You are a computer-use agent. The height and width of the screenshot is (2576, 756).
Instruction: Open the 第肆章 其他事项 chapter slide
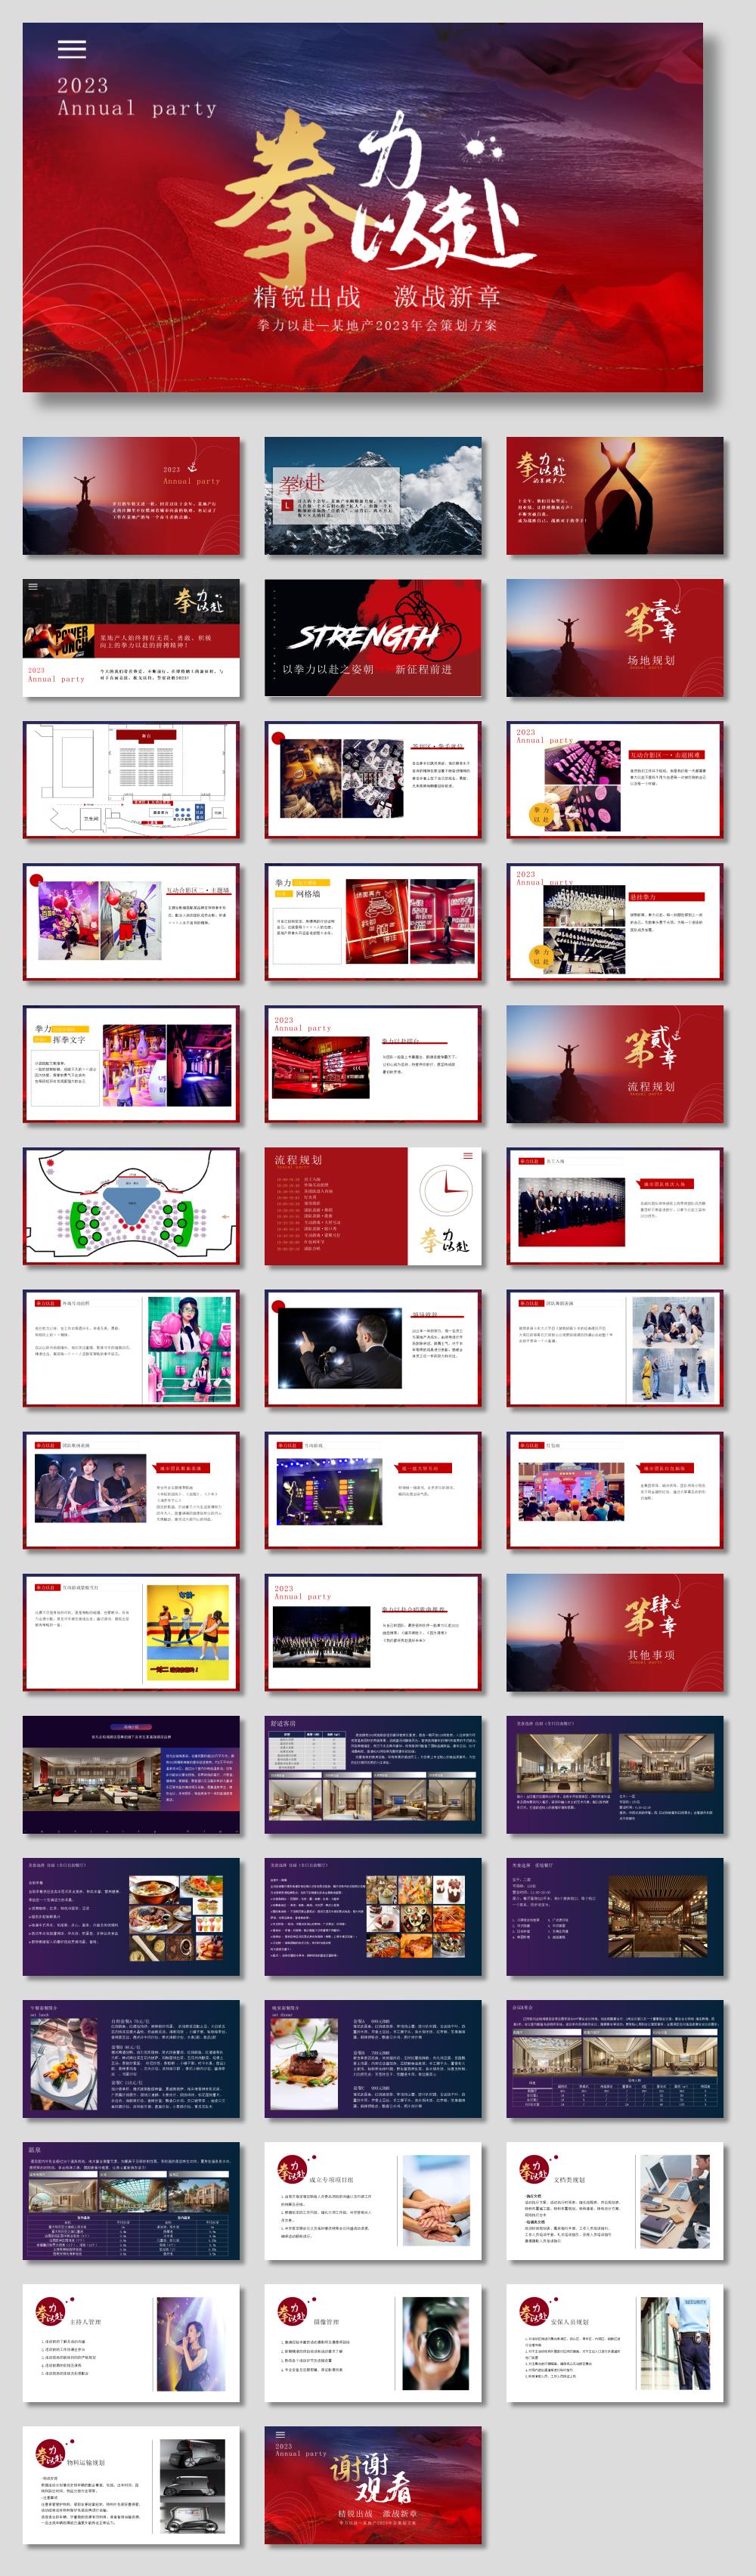coord(614,1633)
